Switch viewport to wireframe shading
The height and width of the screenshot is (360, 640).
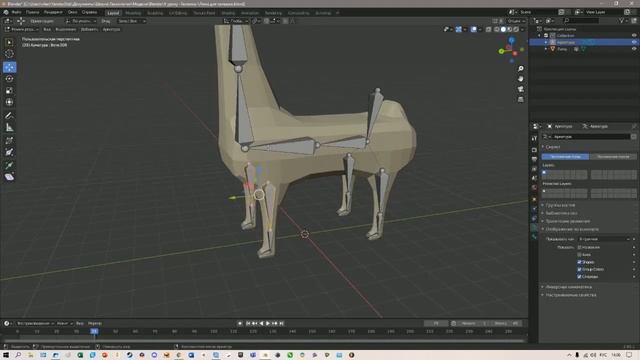(x=497, y=29)
